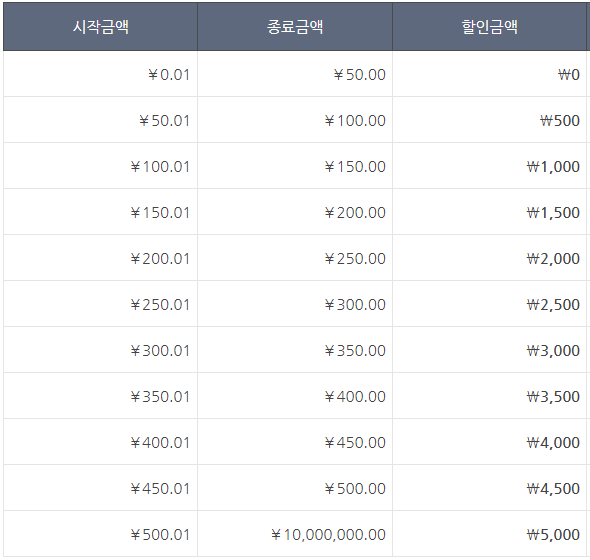590x560 pixels.
Task: Click the 시작금액 column header
Action: click(x=100, y=27)
